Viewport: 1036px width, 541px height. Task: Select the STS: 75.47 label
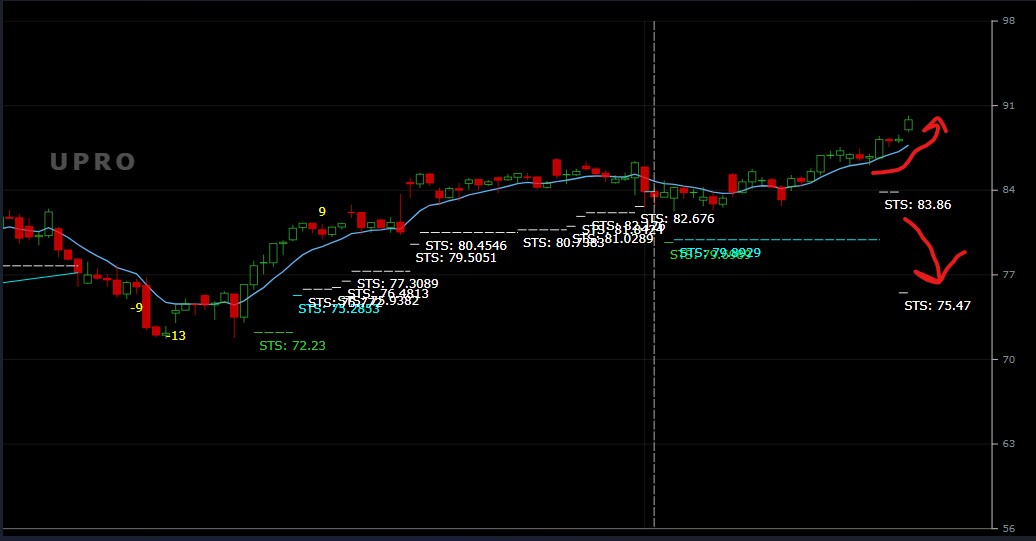pyautogui.click(x=937, y=306)
